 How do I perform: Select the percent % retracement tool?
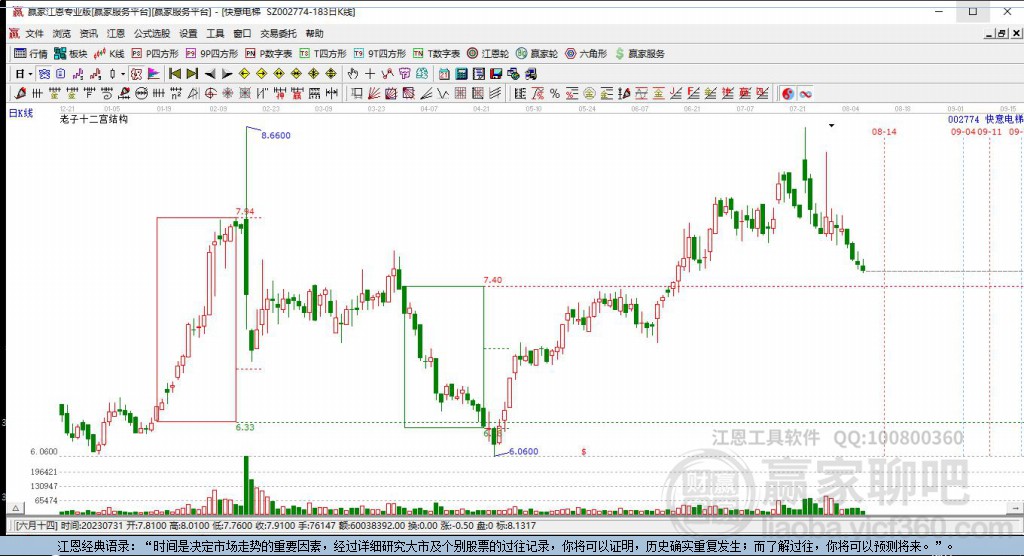pyautogui.click(x=554, y=93)
